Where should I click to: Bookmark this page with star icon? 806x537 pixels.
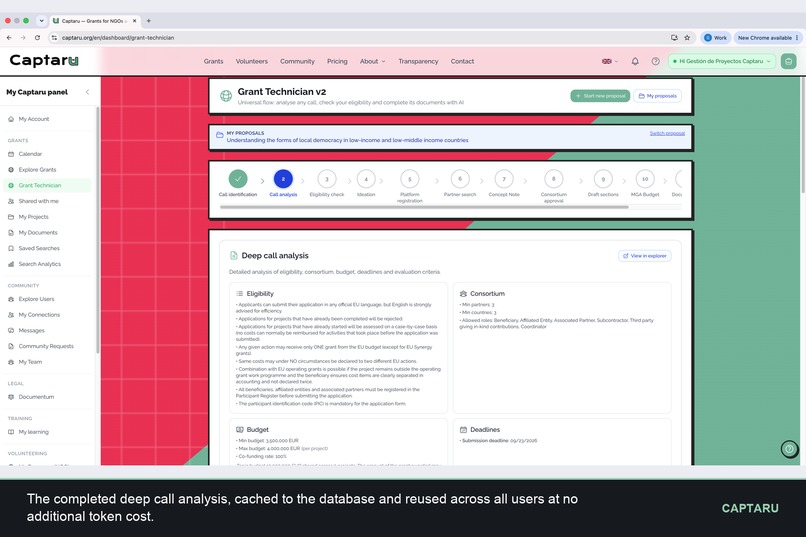tap(687, 38)
